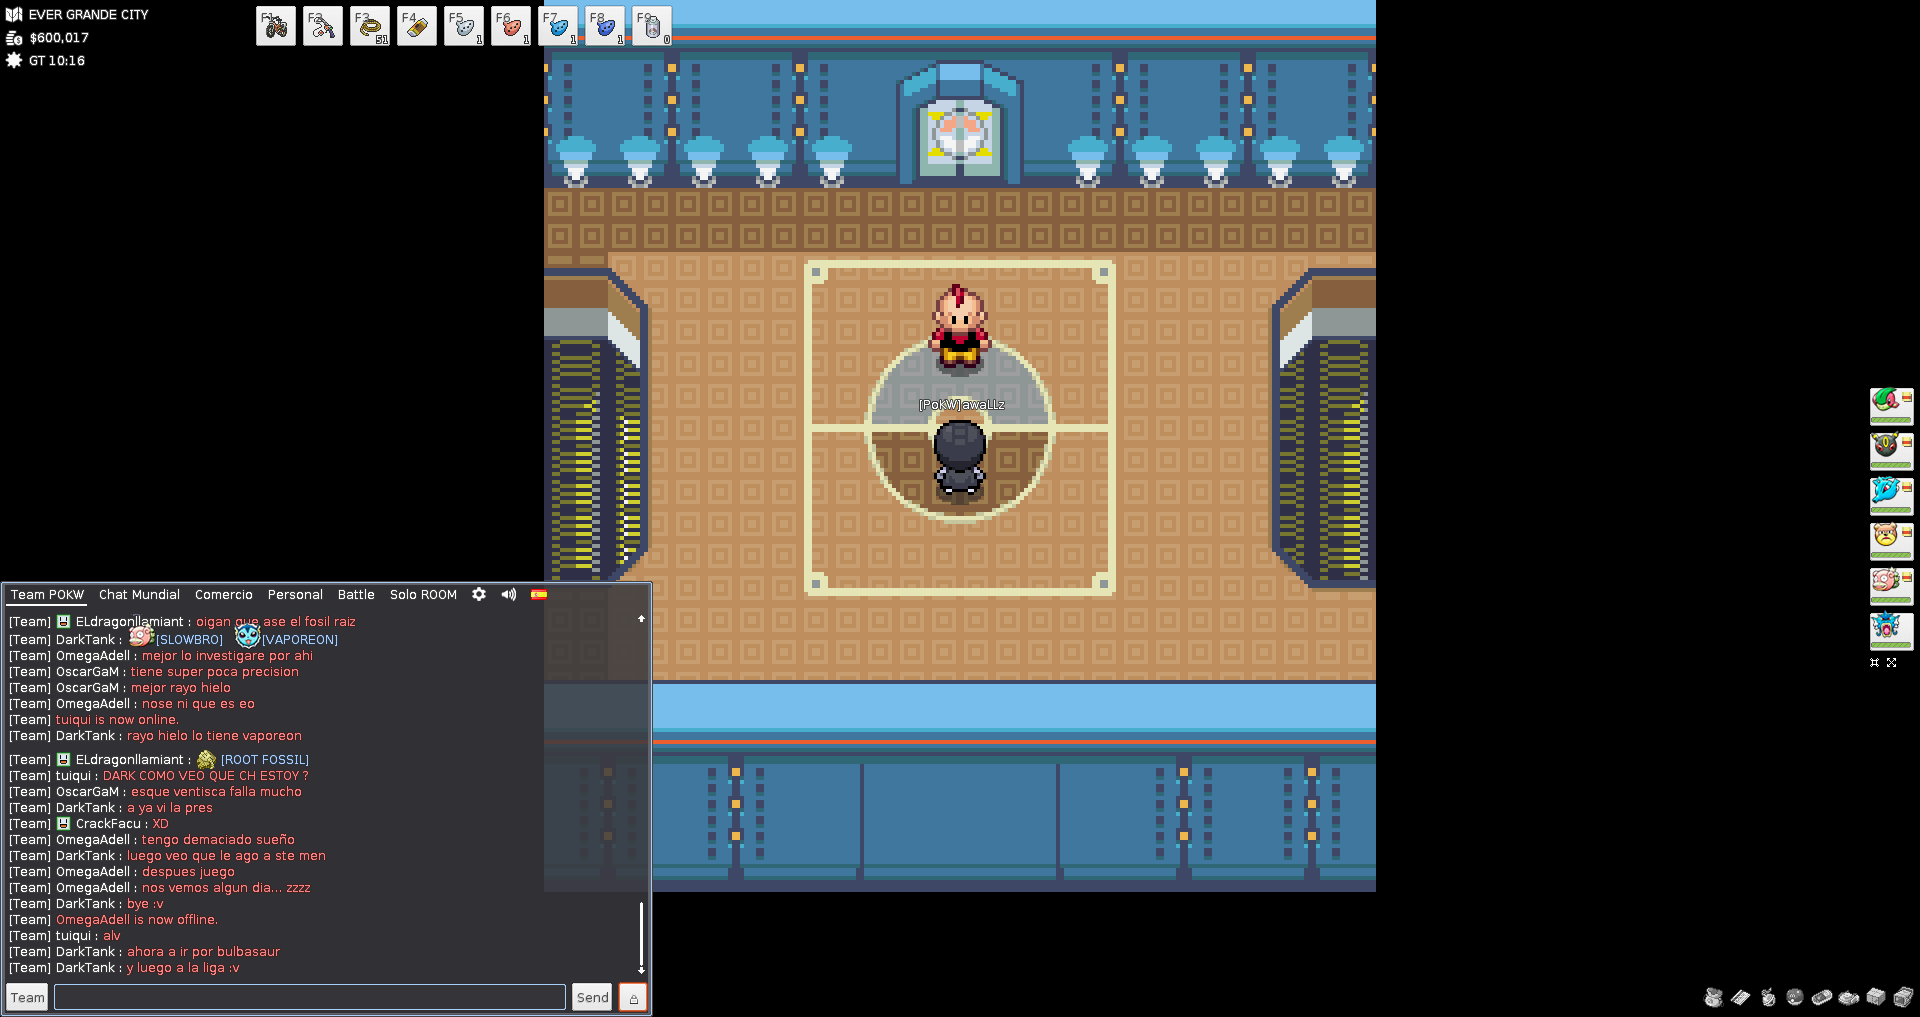1920x1017 pixels.
Task: Use the F5 white ocarina item
Action: (464, 26)
